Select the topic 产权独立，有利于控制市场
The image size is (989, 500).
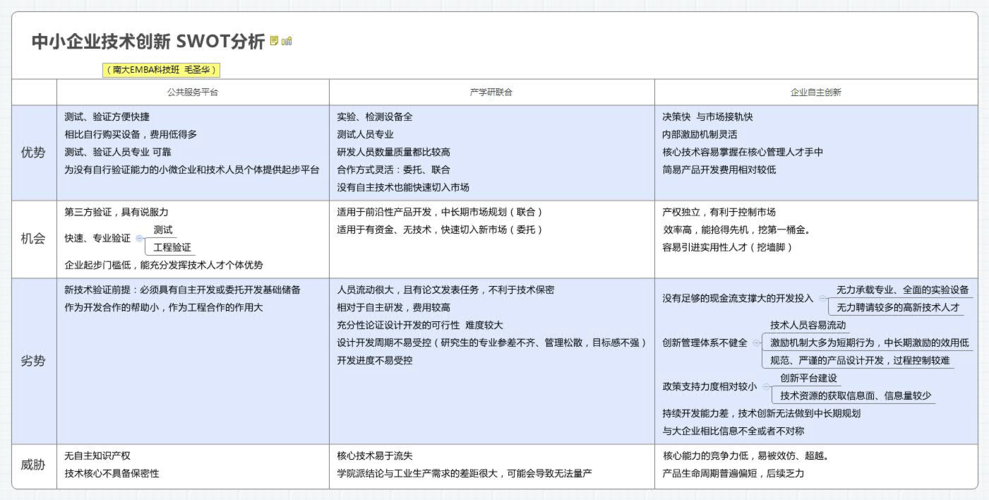click(718, 212)
